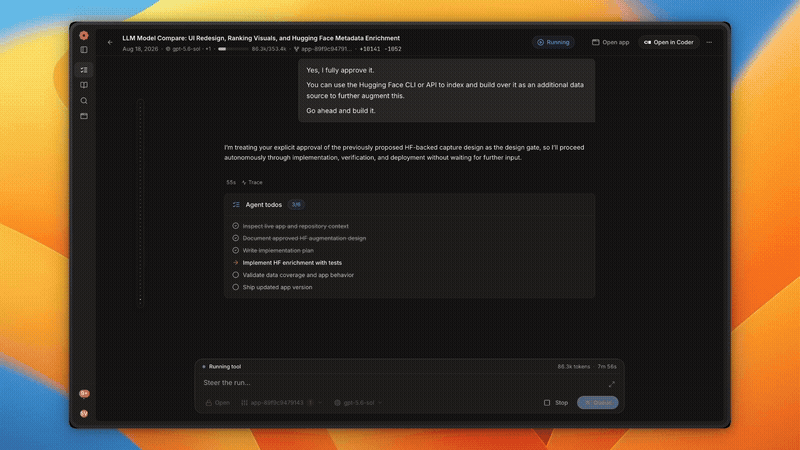
Task: Click the Agent todos header
Action: (264, 205)
